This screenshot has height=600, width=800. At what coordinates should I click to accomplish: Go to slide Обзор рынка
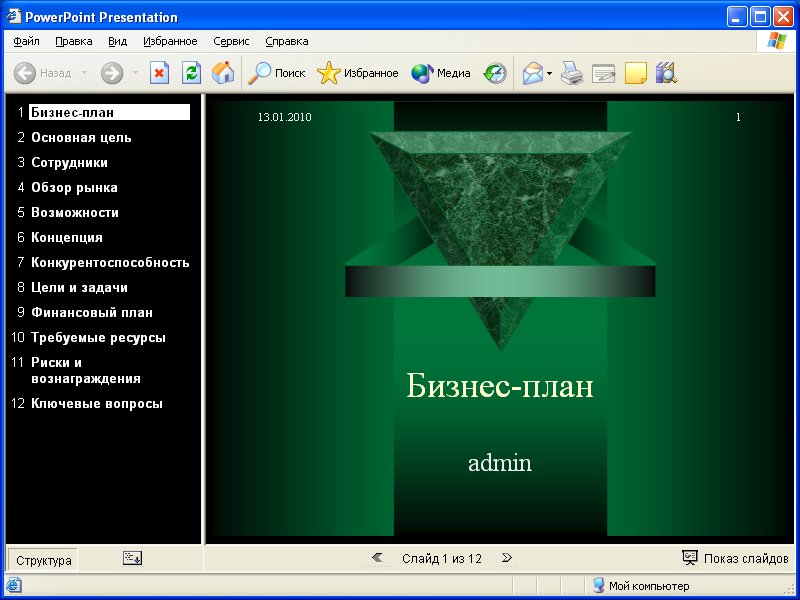(74, 187)
